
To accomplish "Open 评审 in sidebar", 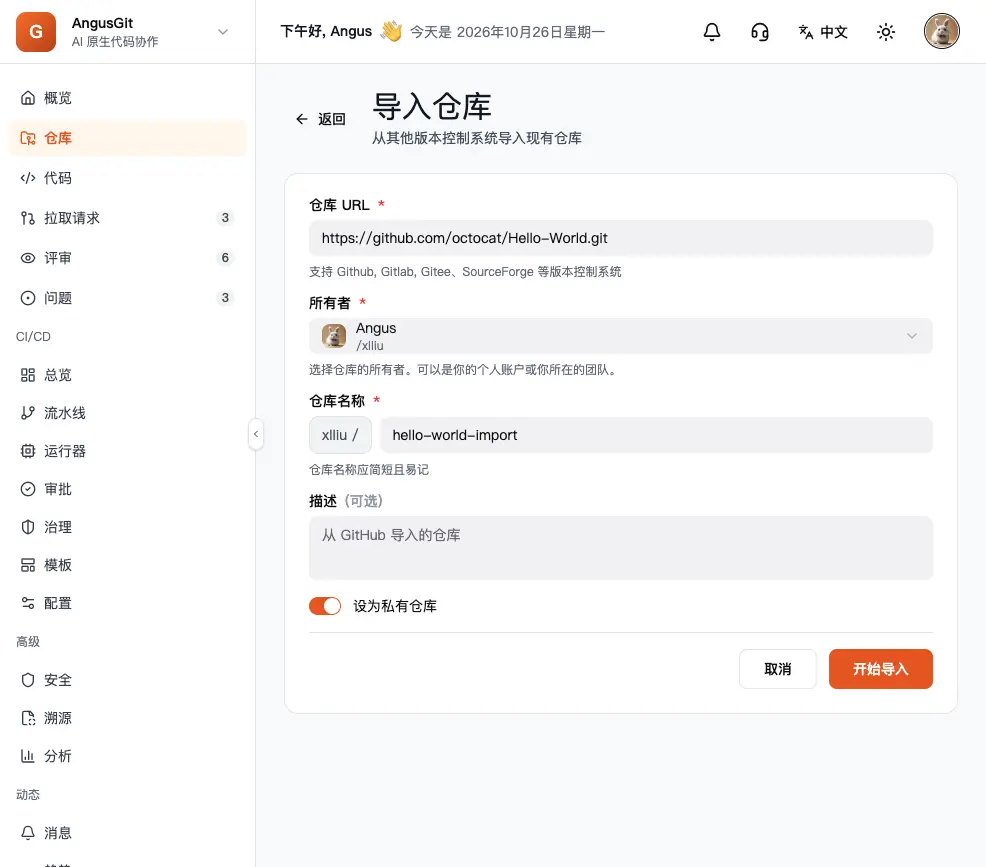I will click(128, 258).
